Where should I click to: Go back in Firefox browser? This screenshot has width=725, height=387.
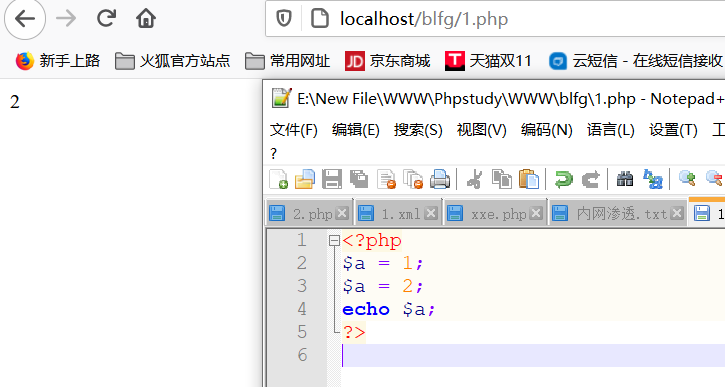pyautogui.click(x=25, y=19)
